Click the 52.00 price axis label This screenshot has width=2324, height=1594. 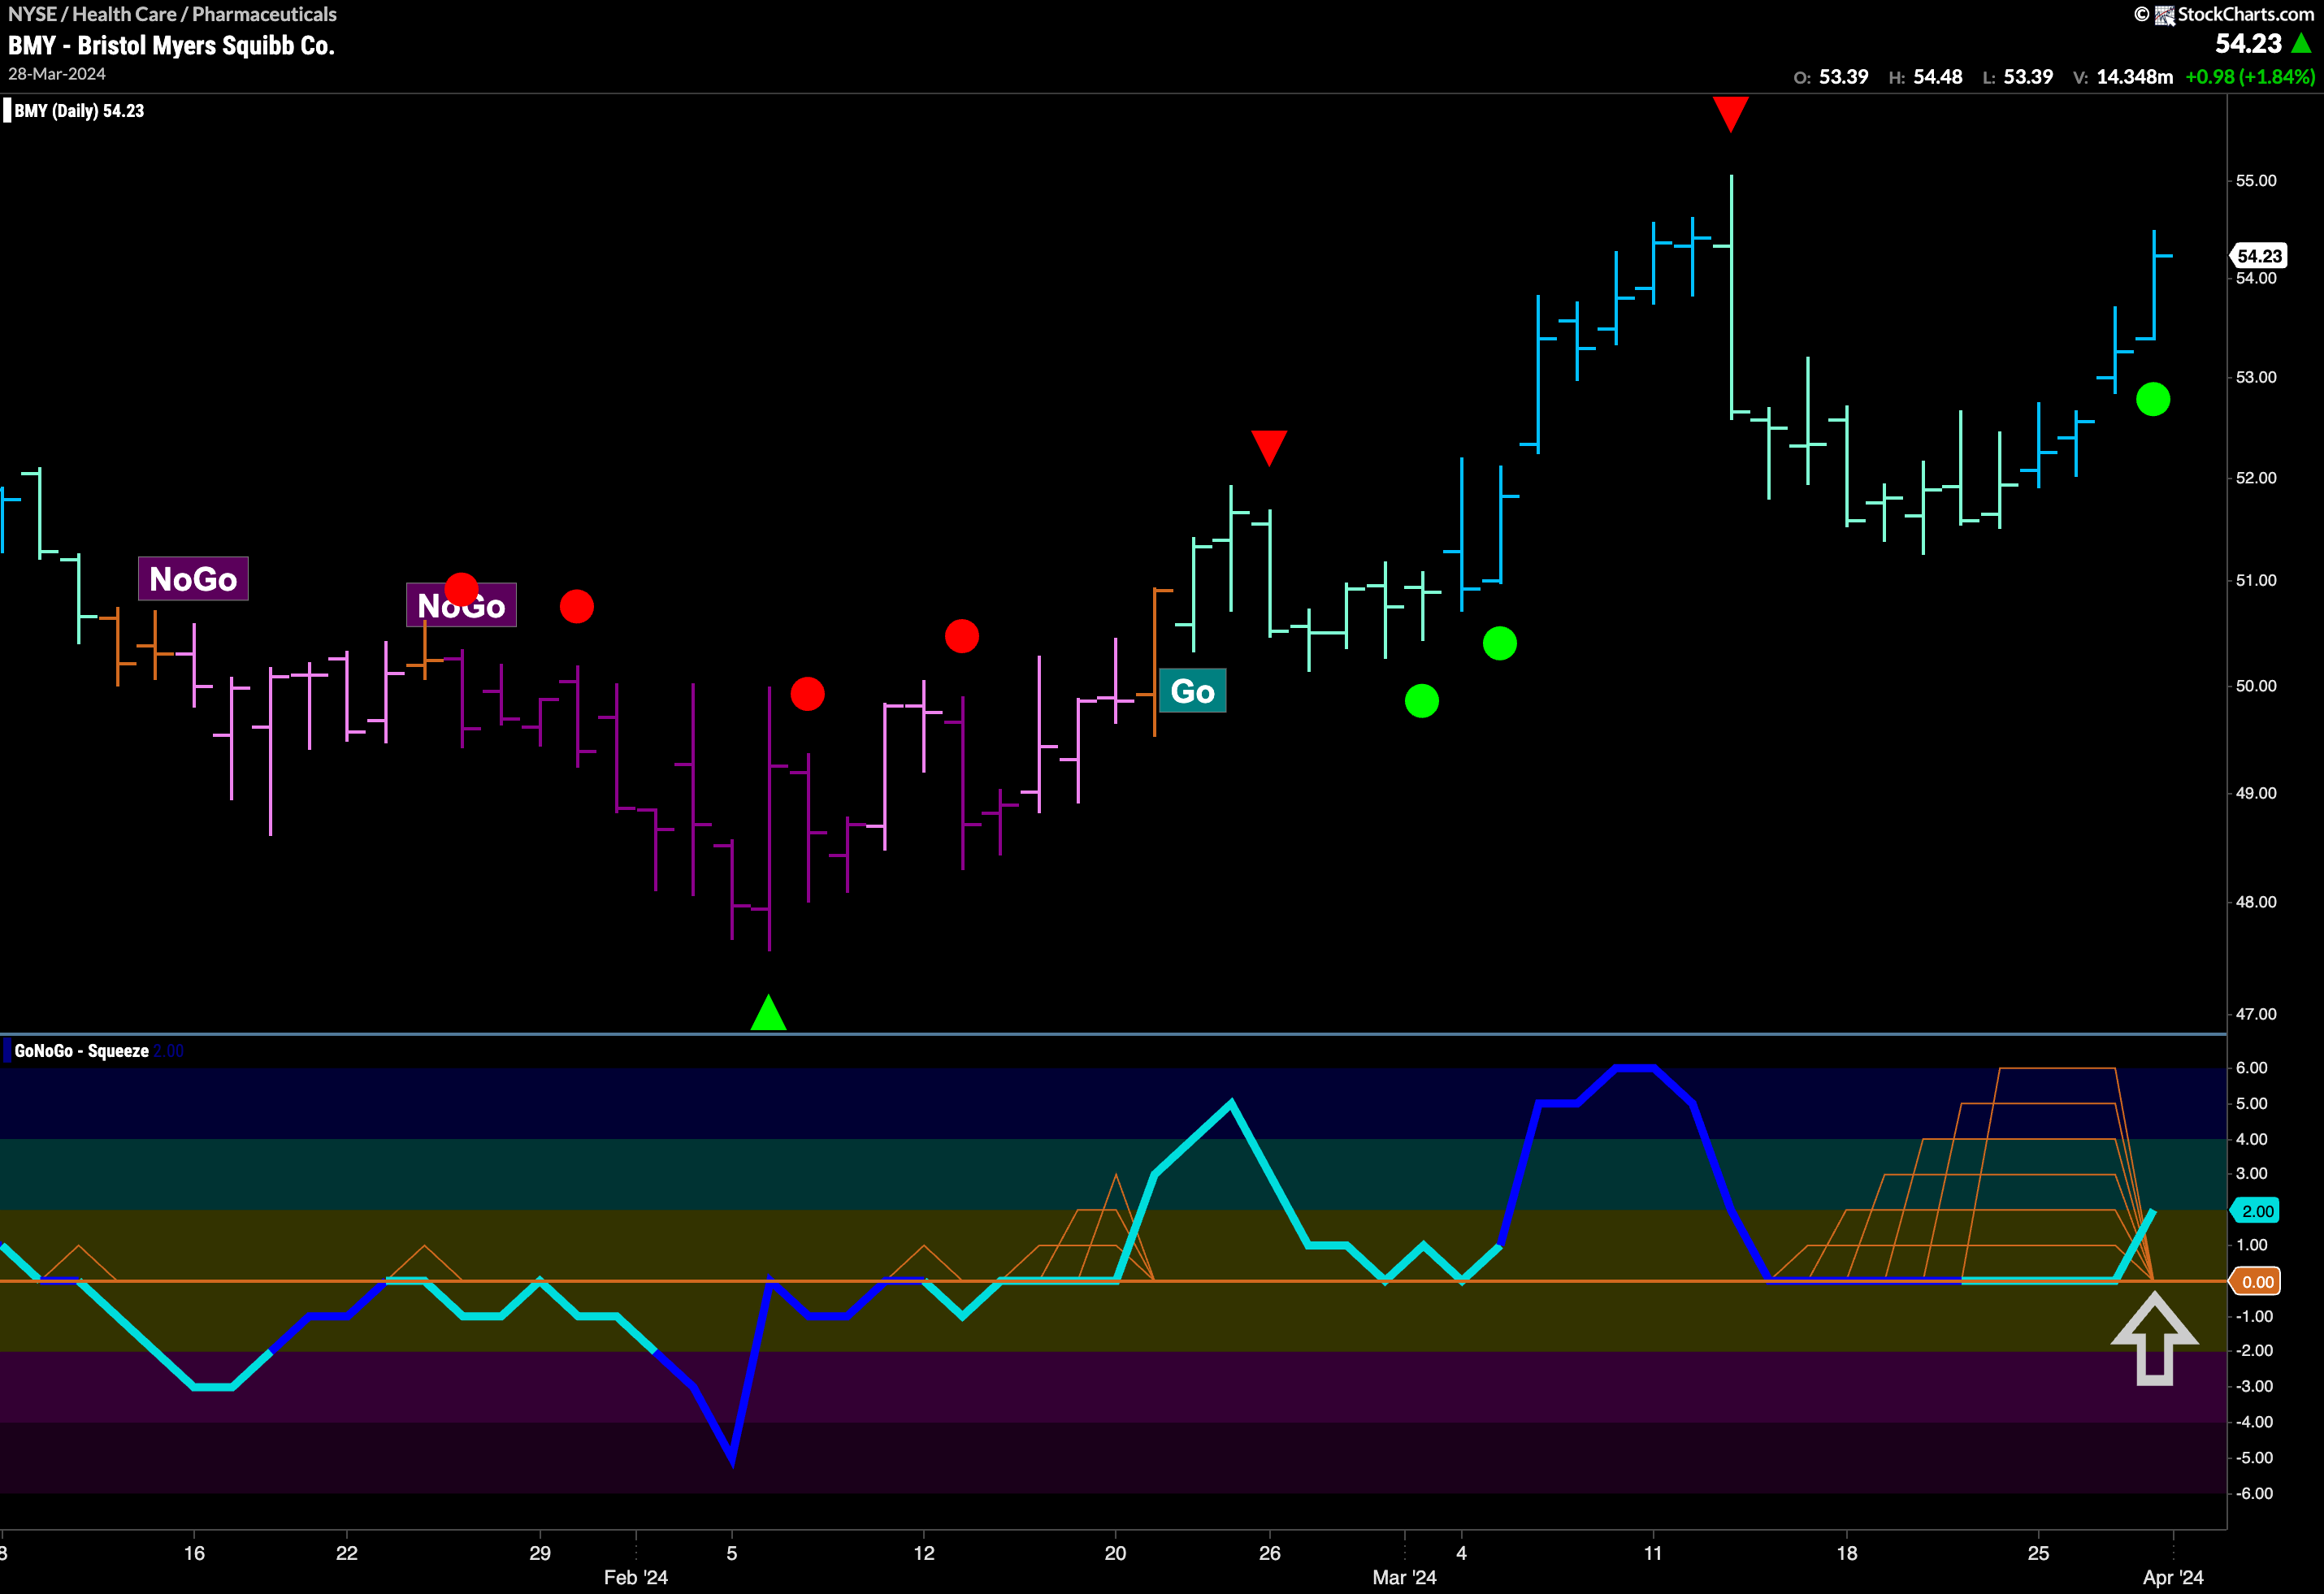[x=2256, y=478]
